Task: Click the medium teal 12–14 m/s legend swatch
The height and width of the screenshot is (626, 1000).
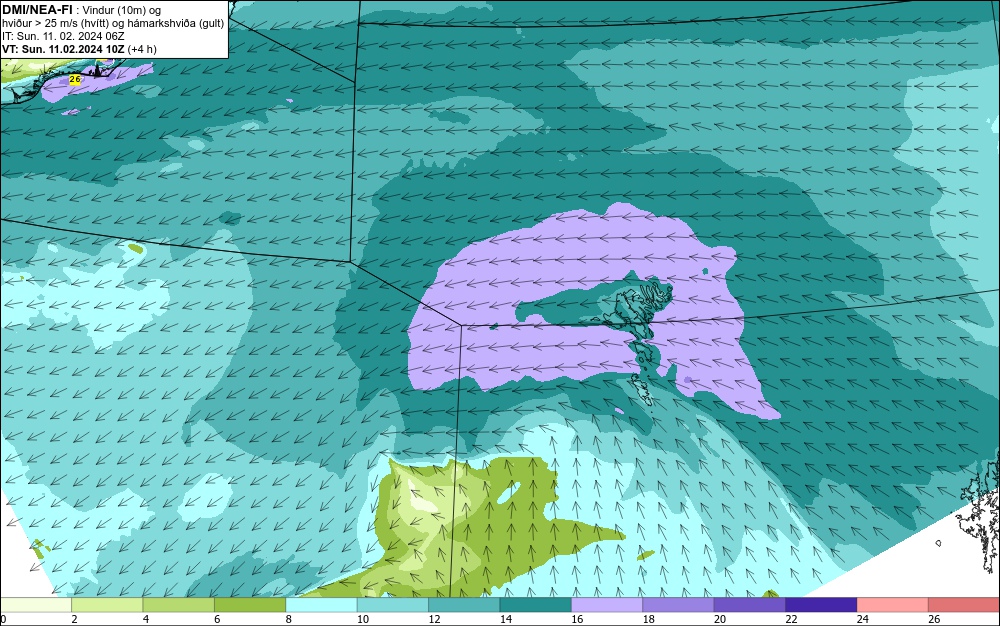Action: click(x=464, y=605)
